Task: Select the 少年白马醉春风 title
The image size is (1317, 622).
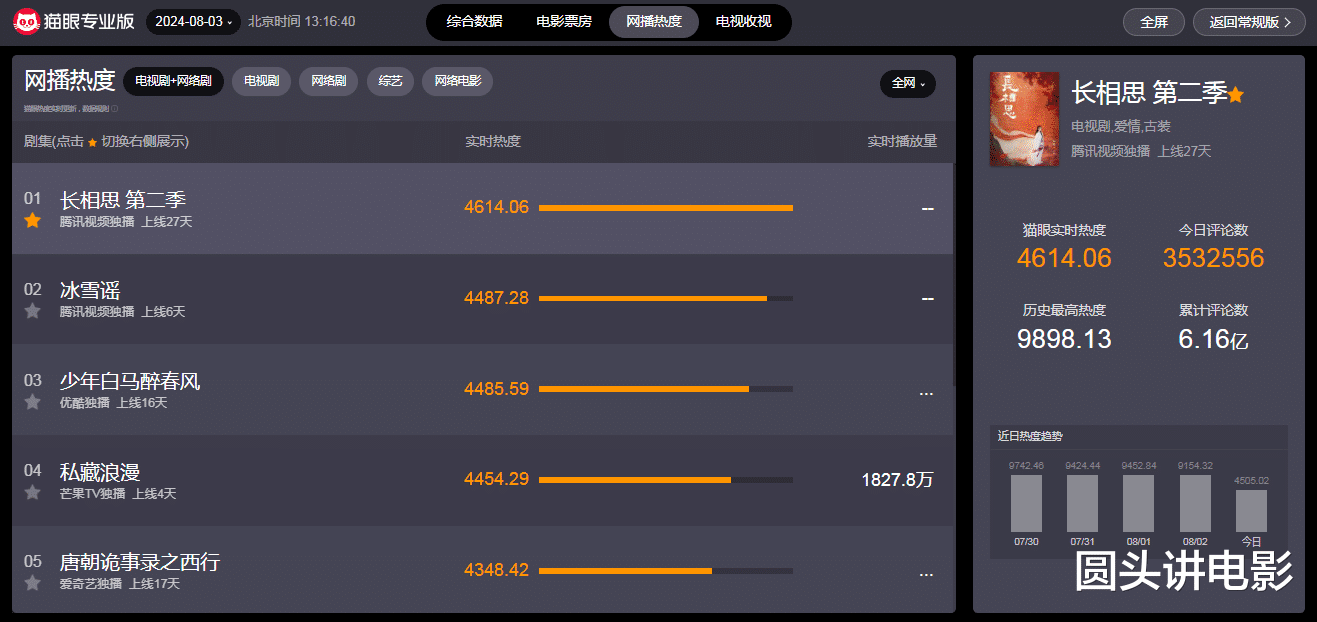Action: [x=130, y=381]
